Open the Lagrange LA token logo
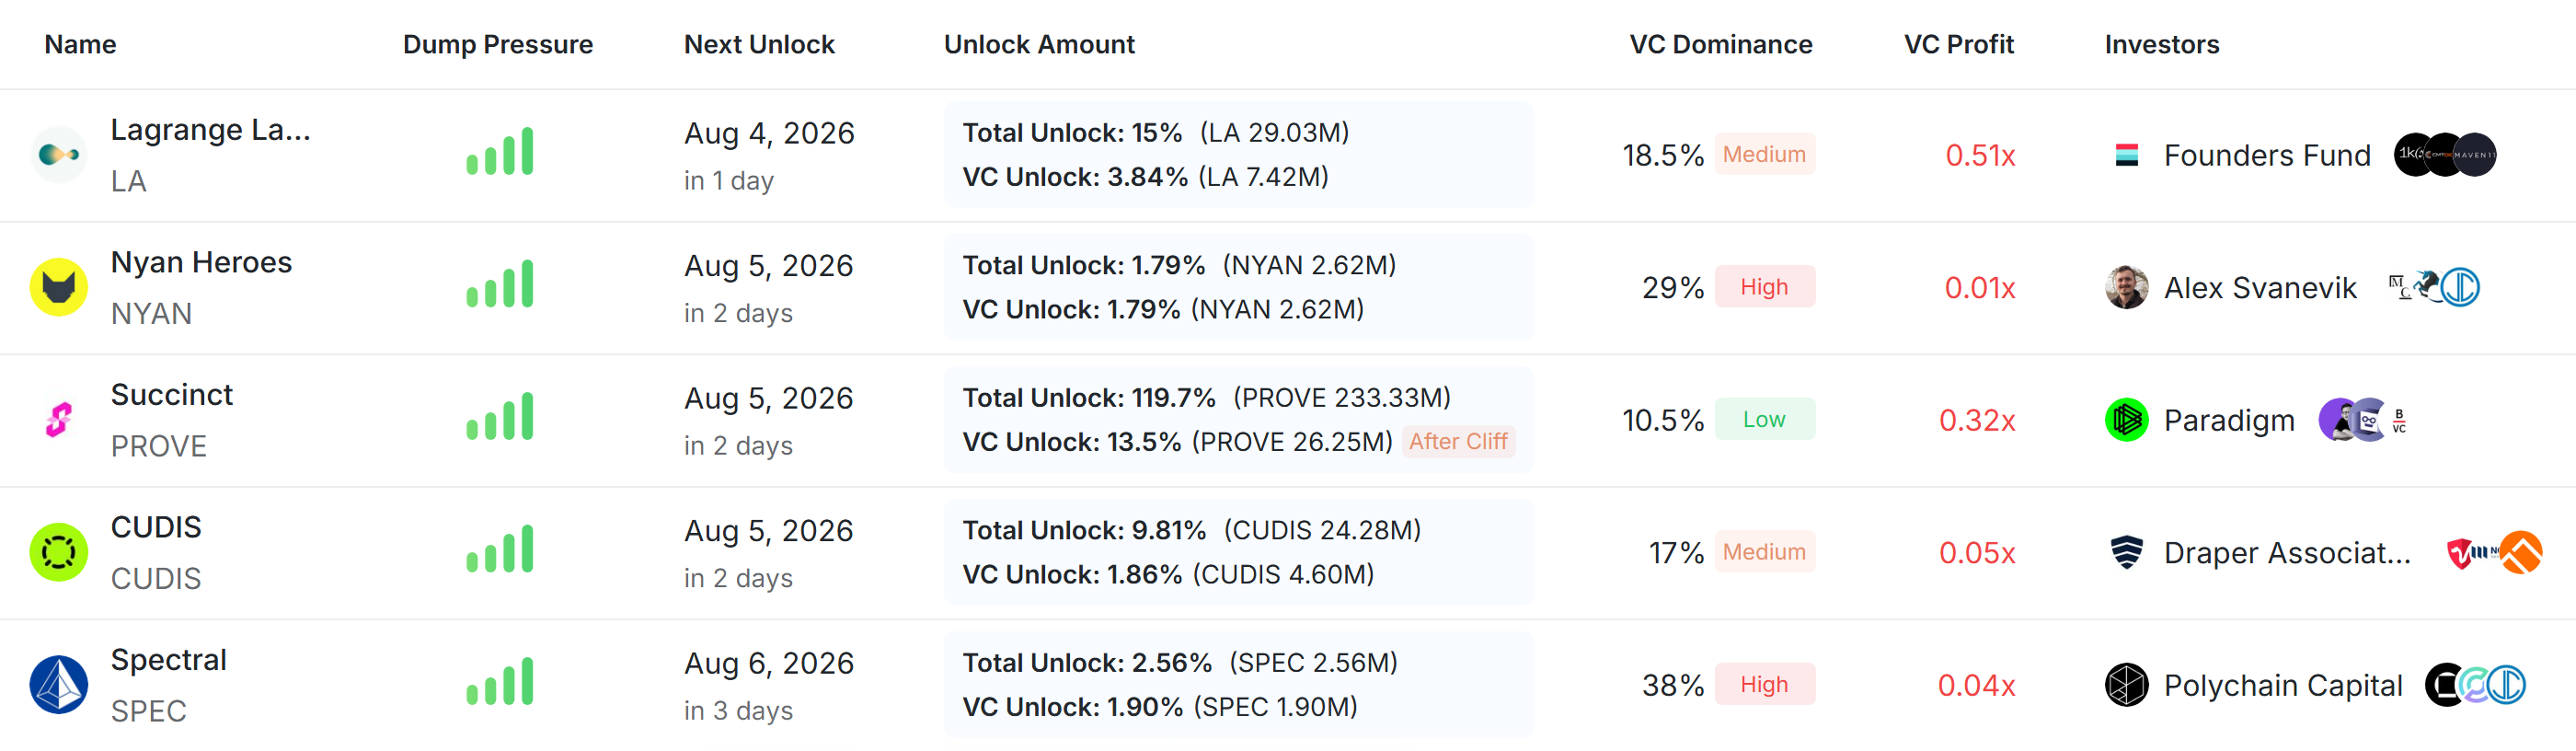Image resolution: width=2576 pixels, height=751 pixels. tap(59, 155)
